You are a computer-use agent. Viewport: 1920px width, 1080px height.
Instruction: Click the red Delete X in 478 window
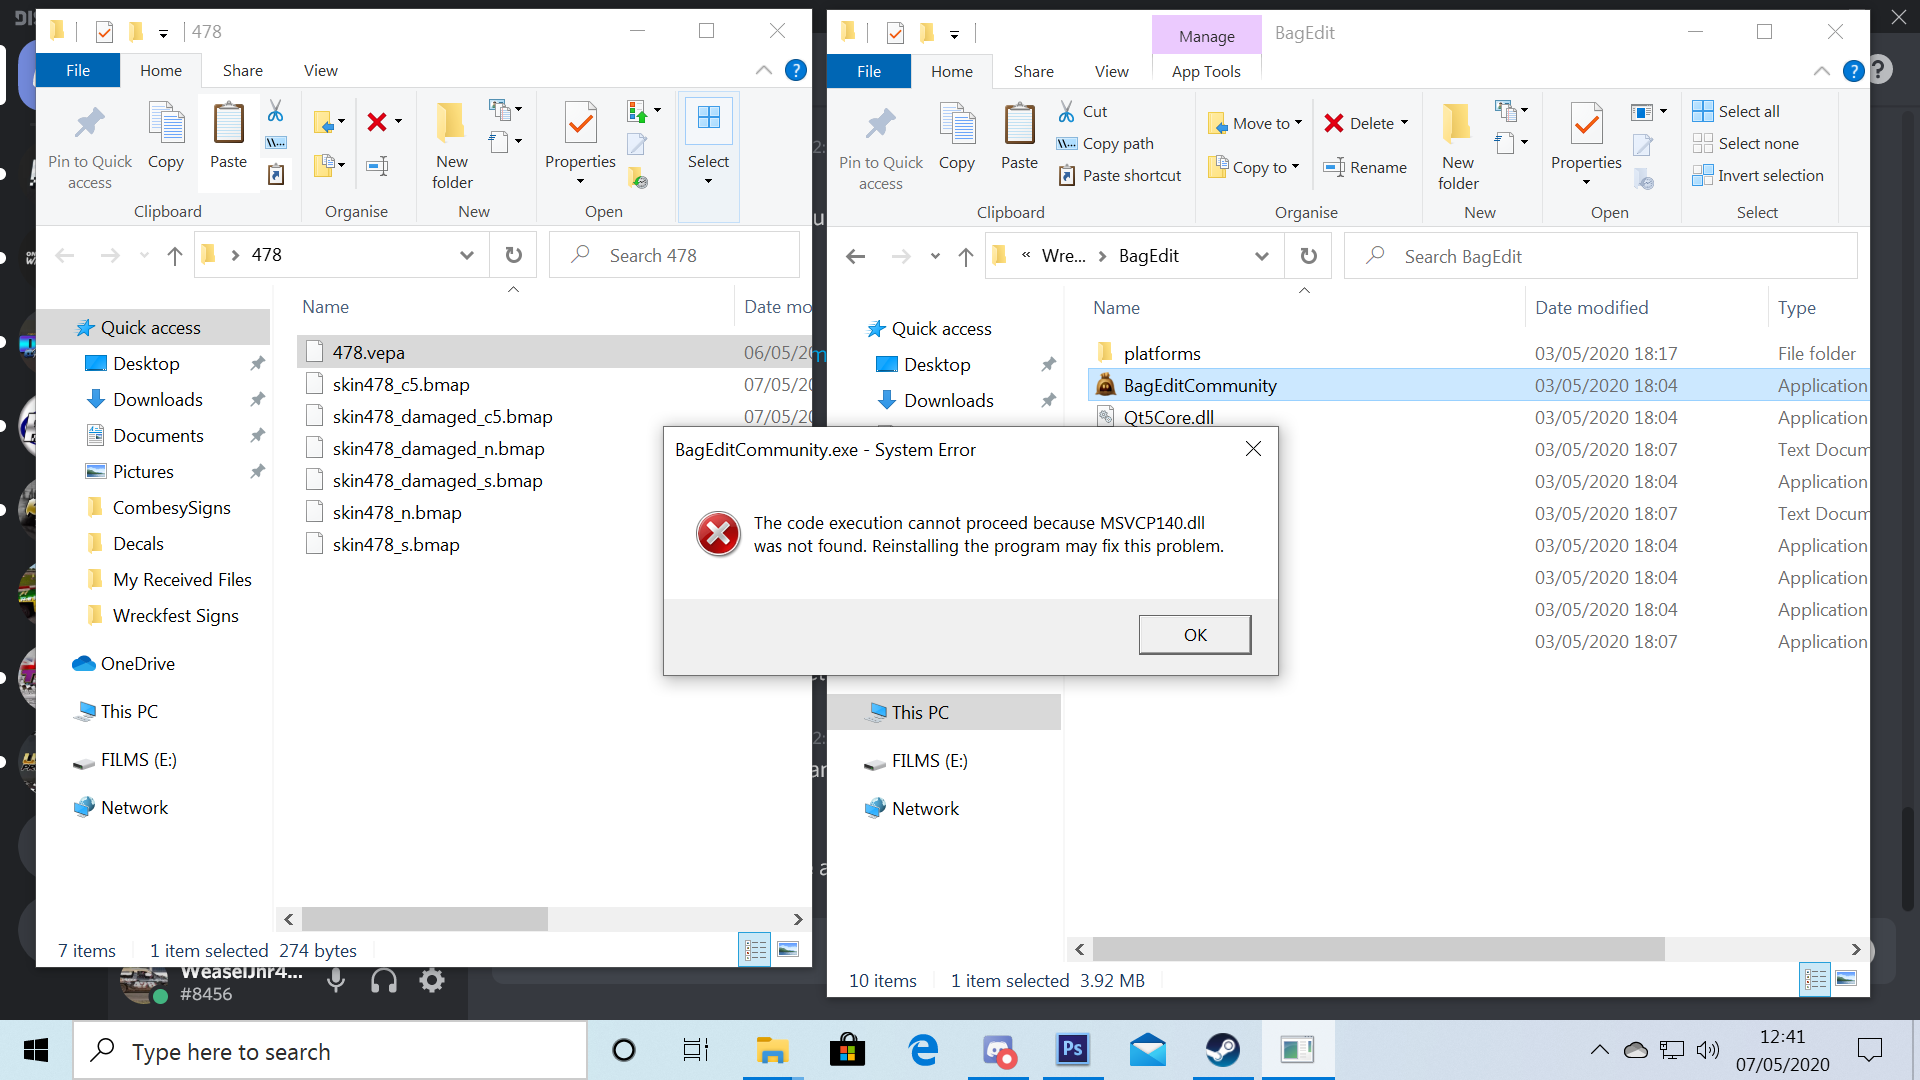tap(377, 122)
